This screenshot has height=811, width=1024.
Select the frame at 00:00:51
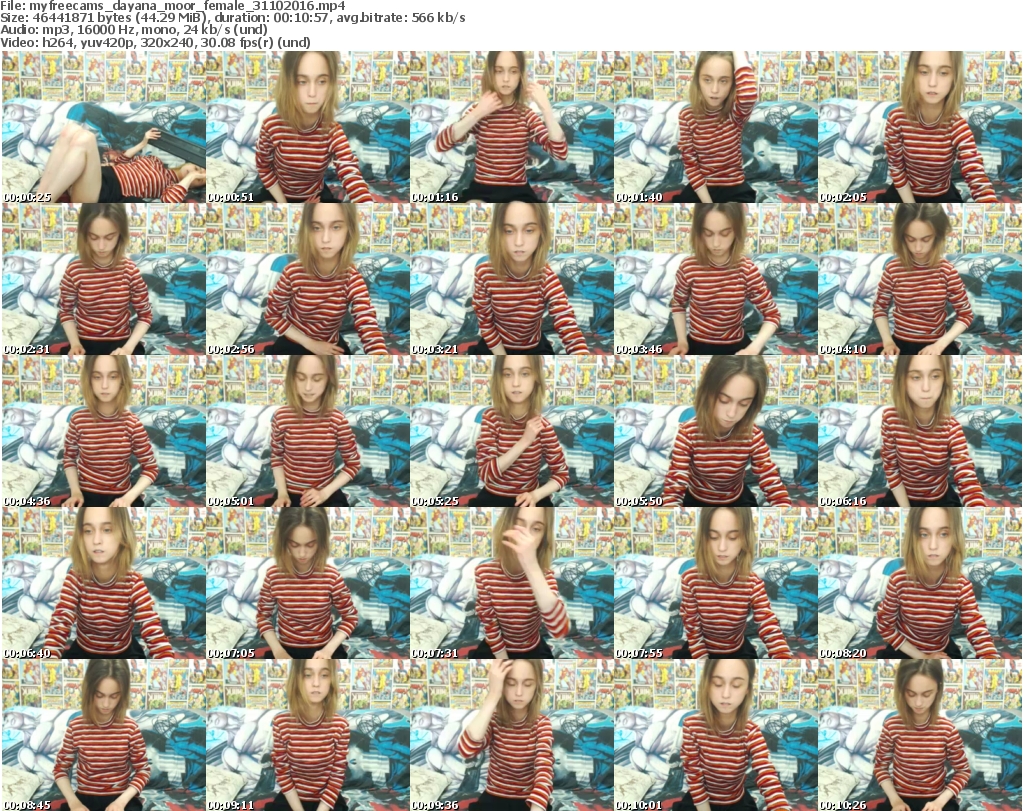click(x=307, y=127)
